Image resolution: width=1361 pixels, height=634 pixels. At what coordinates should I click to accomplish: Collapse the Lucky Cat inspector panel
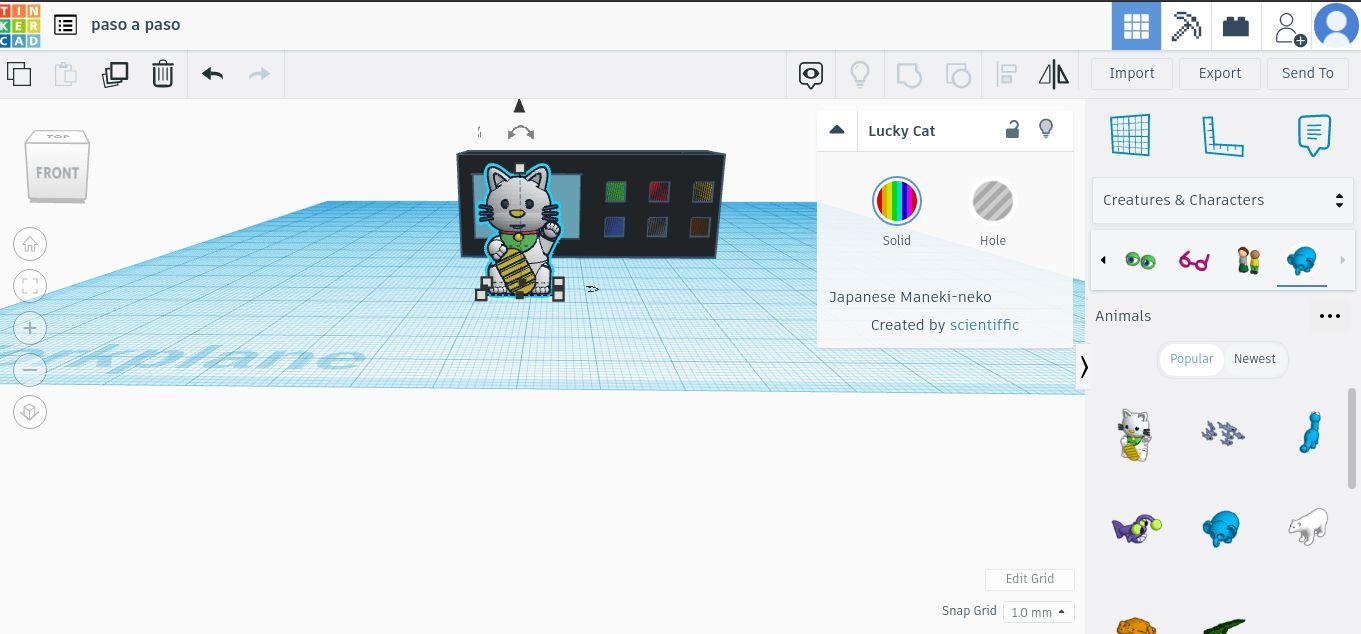tap(837, 131)
